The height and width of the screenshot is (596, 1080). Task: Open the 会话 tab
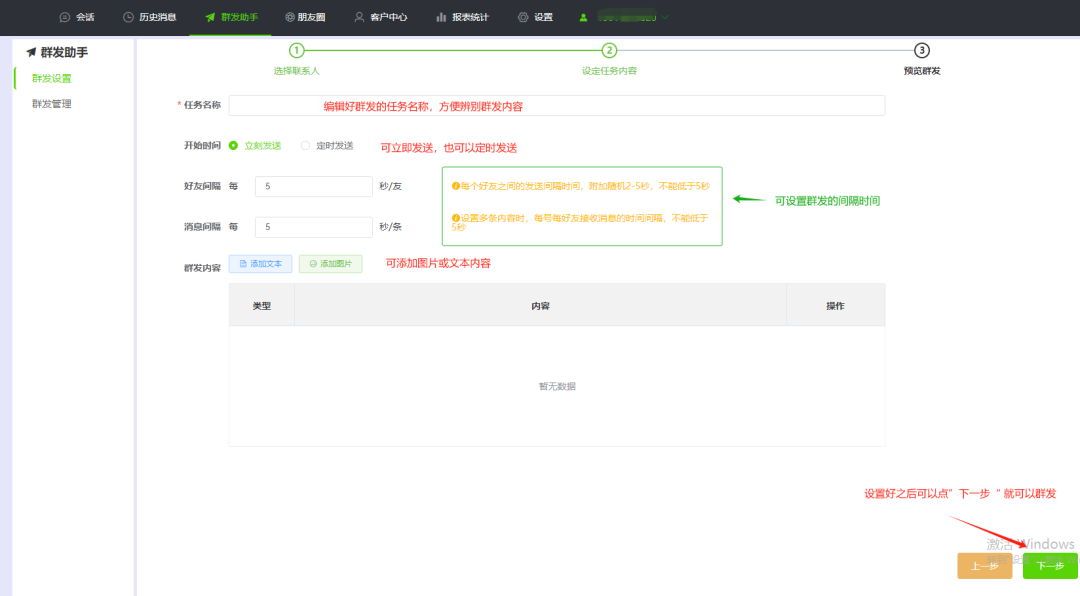click(77, 17)
